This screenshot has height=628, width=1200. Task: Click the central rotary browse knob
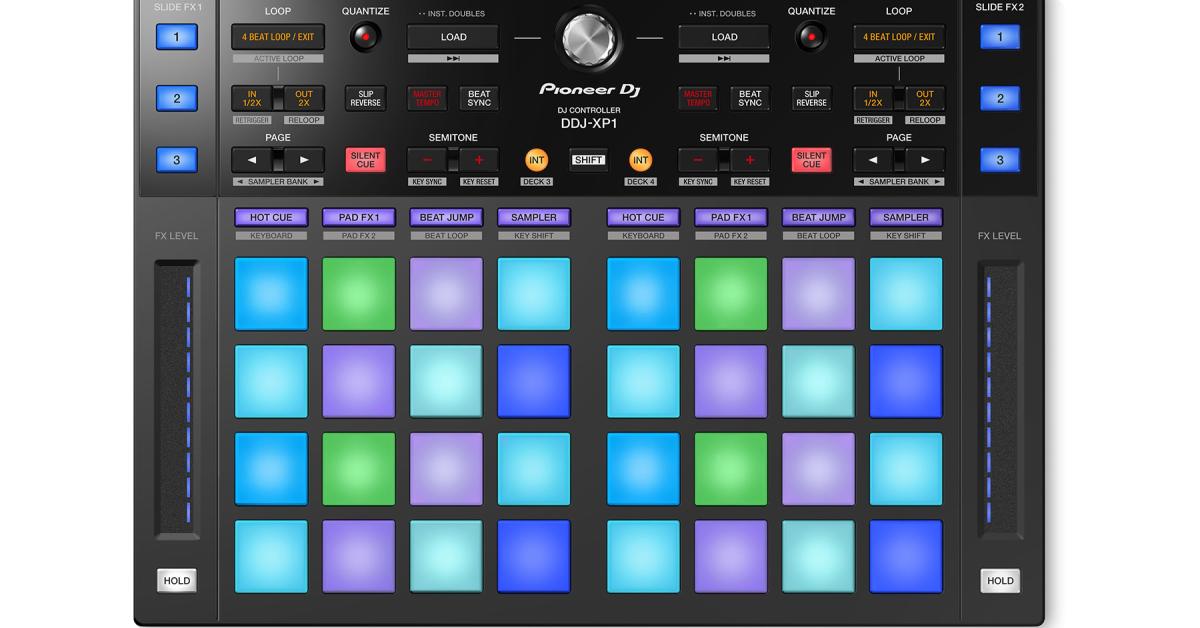pyautogui.click(x=588, y=39)
